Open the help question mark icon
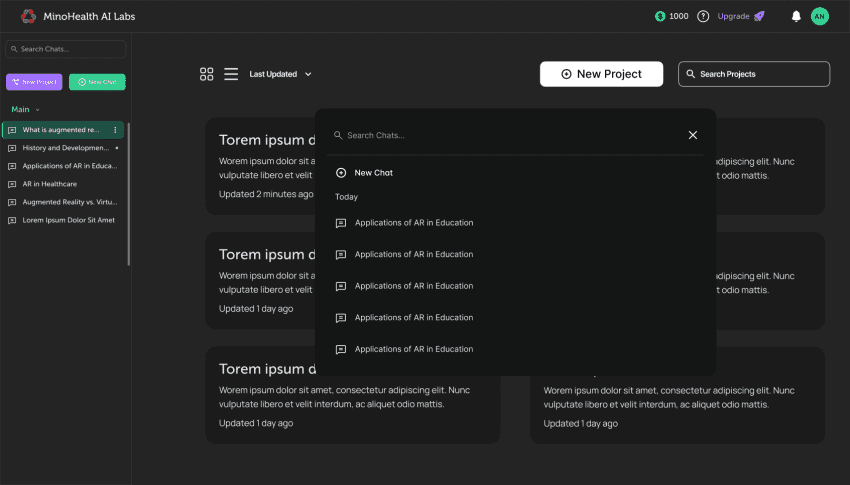The height and width of the screenshot is (485, 850). (x=703, y=16)
